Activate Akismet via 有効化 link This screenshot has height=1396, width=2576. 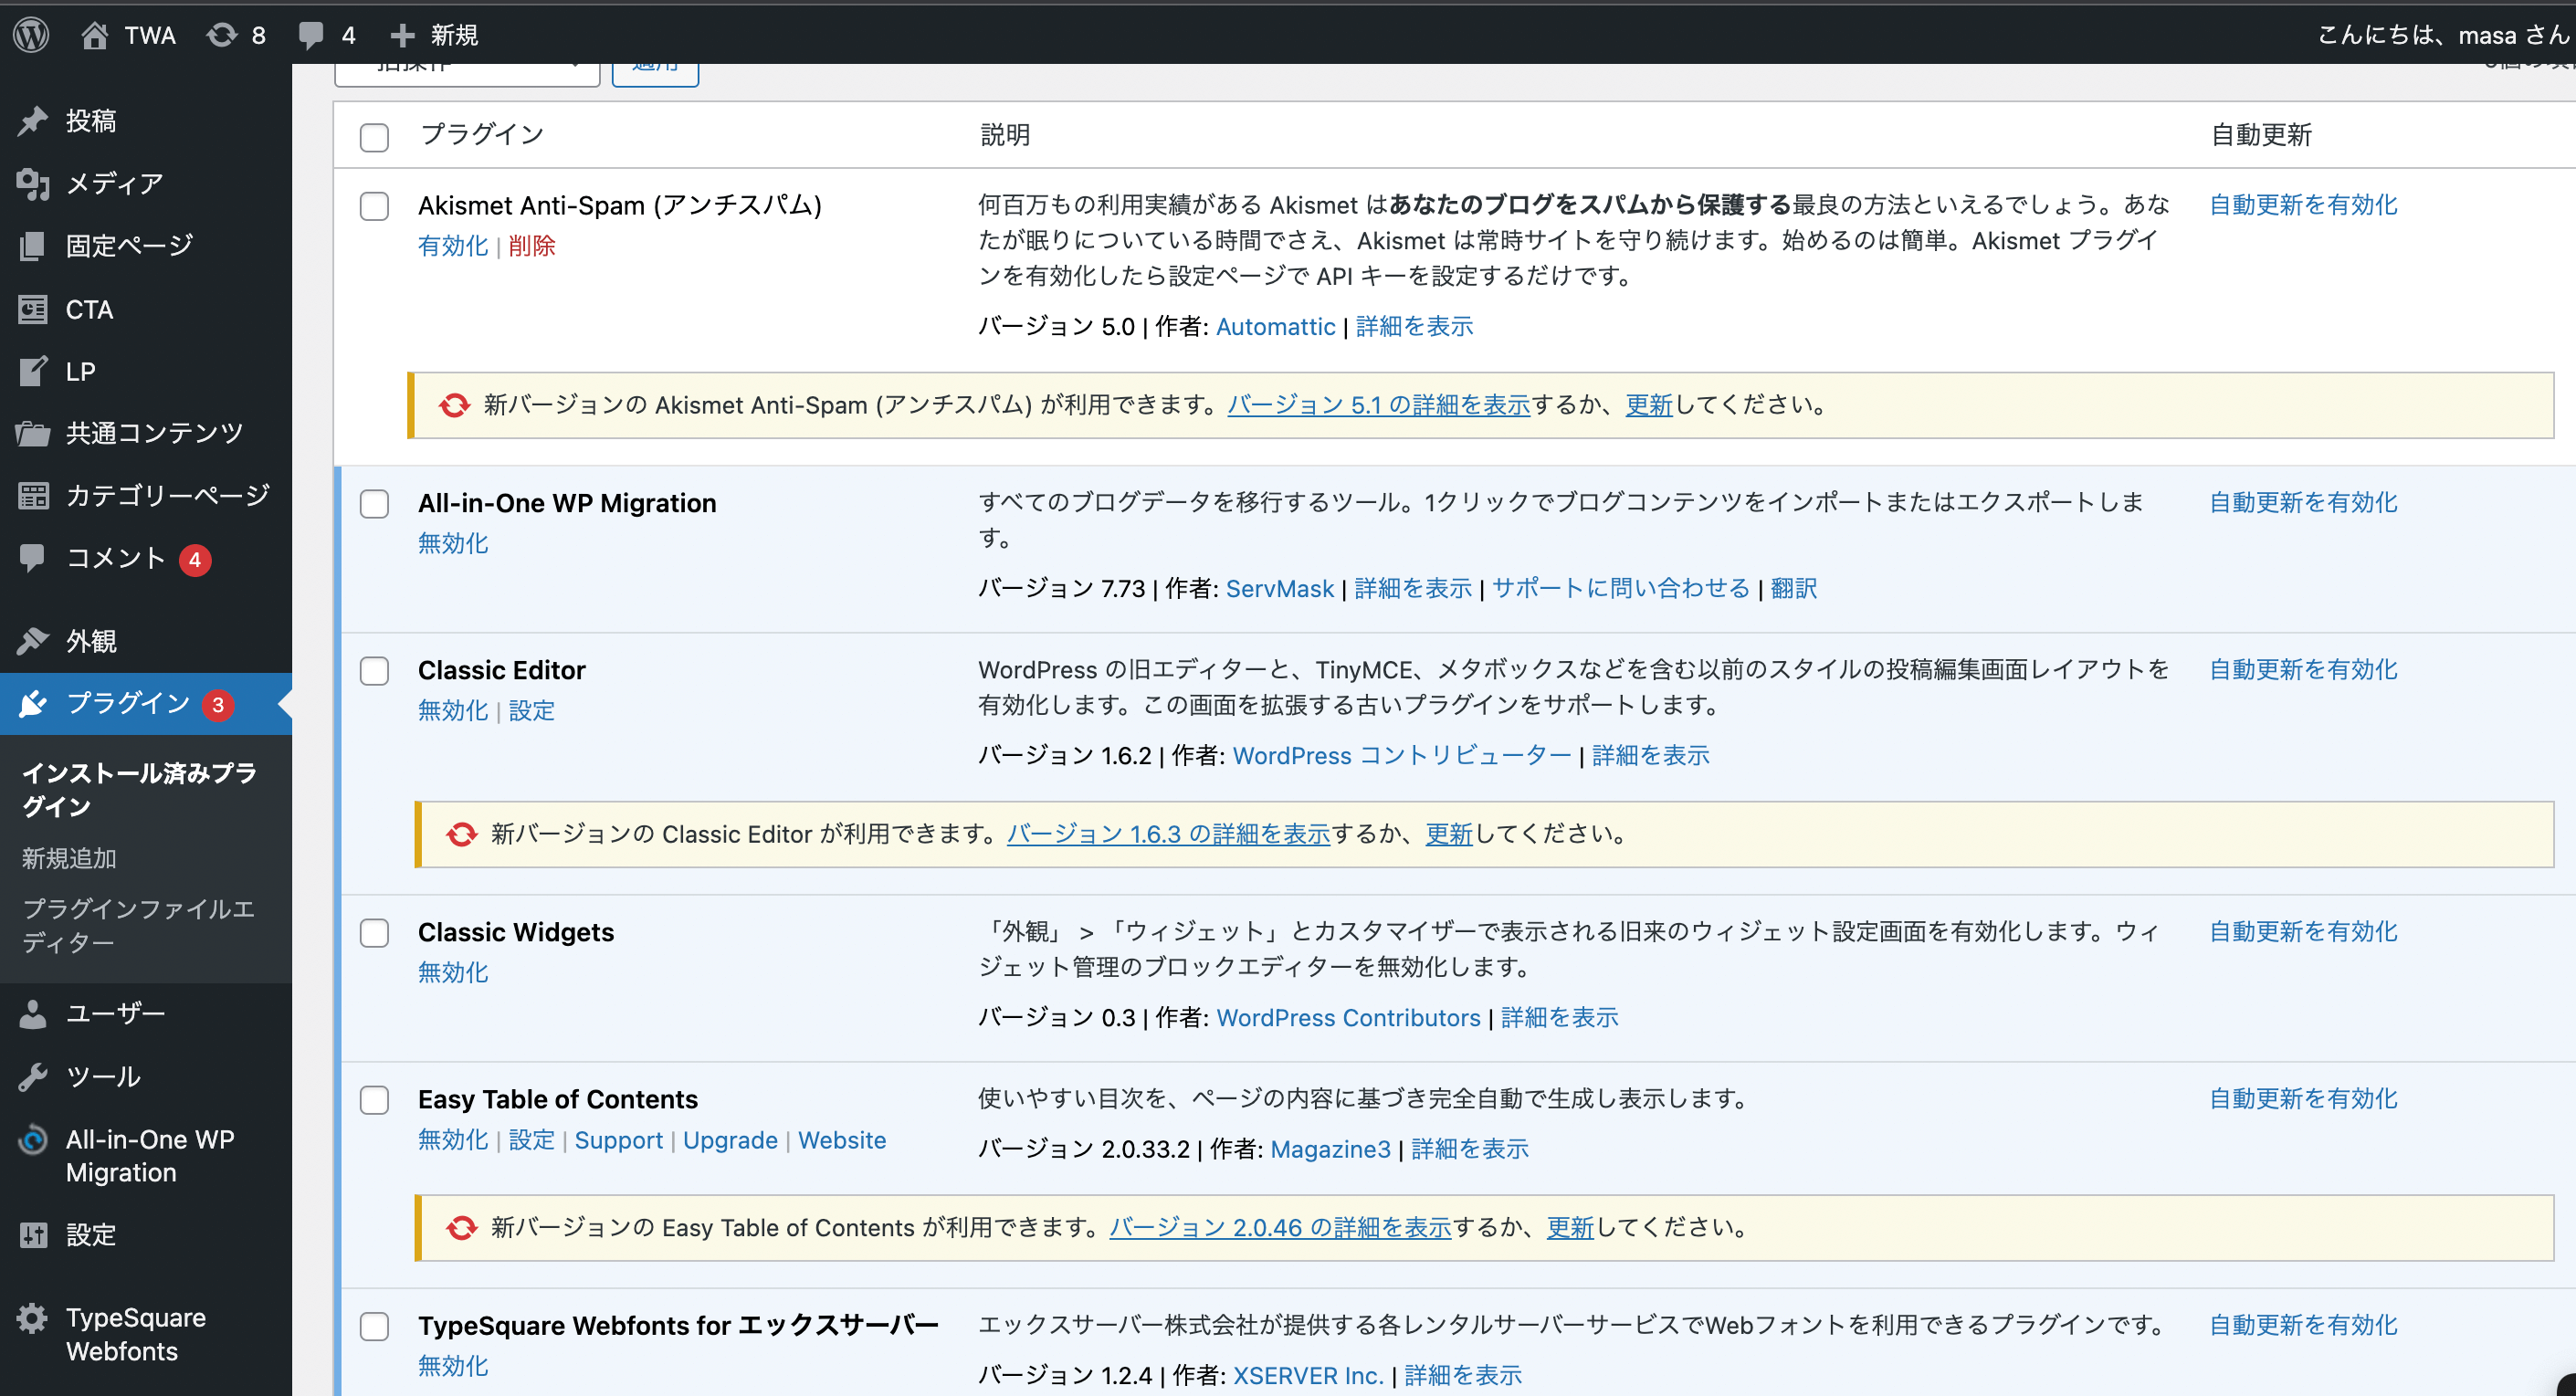(x=453, y=246)
